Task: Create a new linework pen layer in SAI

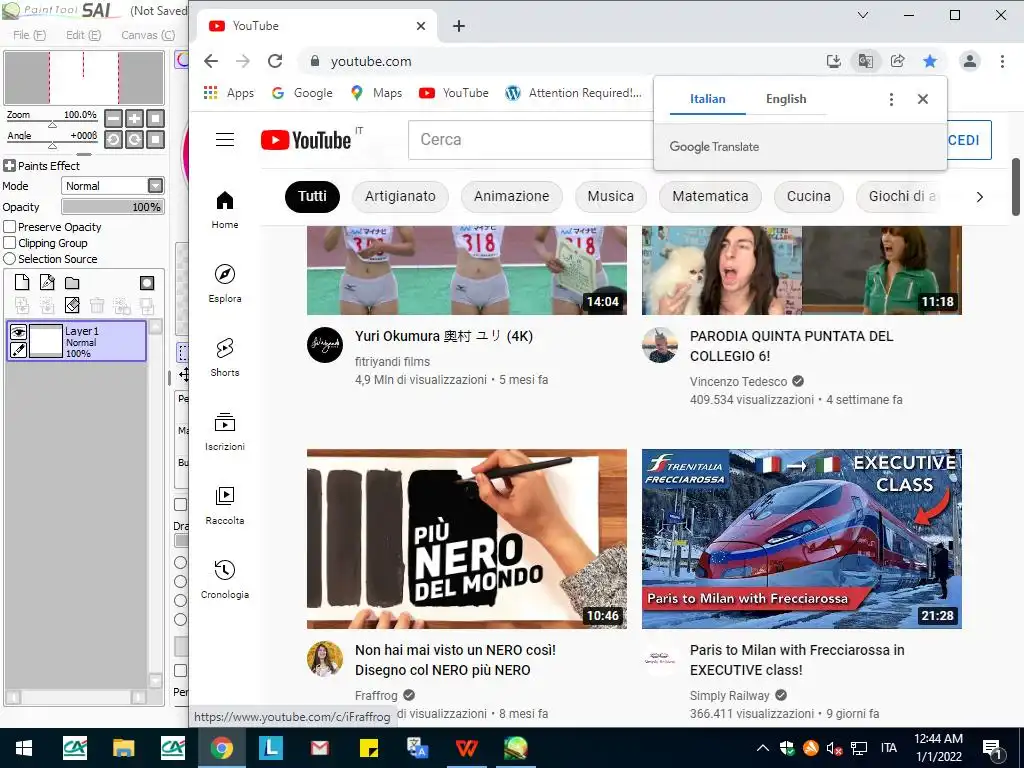Action: pos(47,282)
